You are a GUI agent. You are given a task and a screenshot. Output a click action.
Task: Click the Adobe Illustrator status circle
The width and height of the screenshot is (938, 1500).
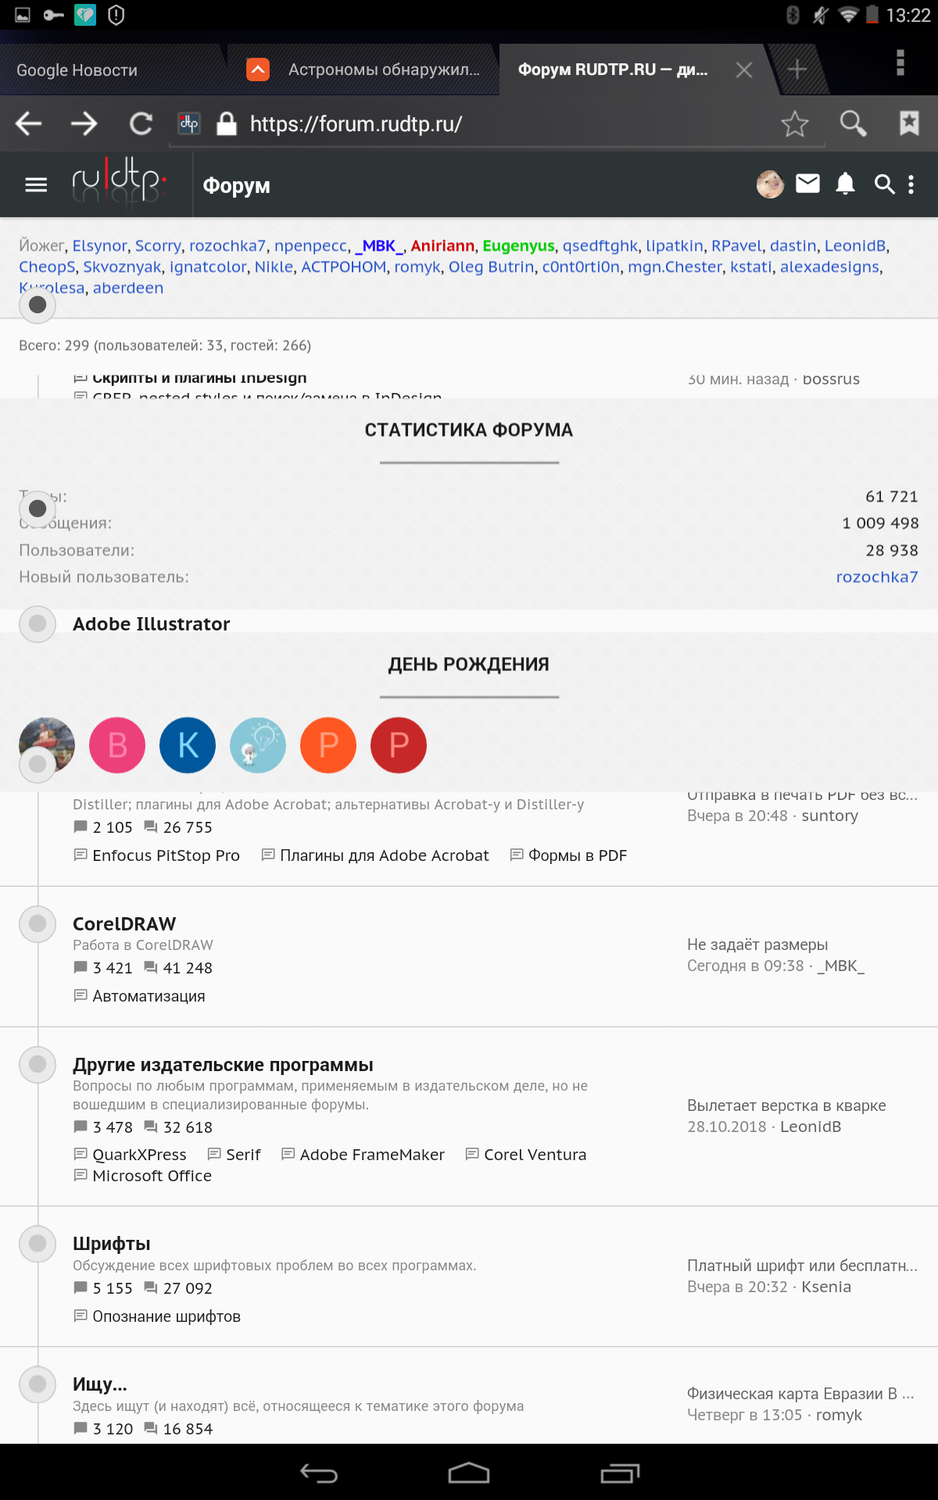pyautogui.click(x=37, y=624)
